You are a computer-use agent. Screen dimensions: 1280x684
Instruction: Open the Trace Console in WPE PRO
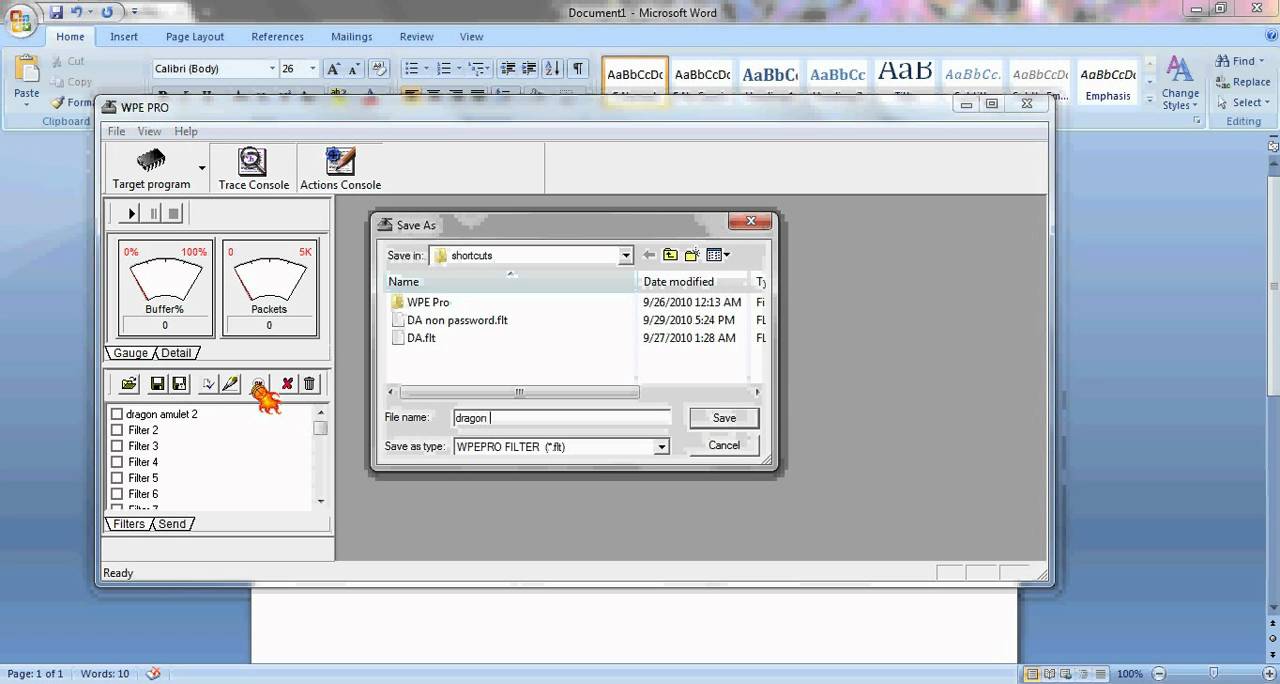pyautogui.click(x=253, y=168)
